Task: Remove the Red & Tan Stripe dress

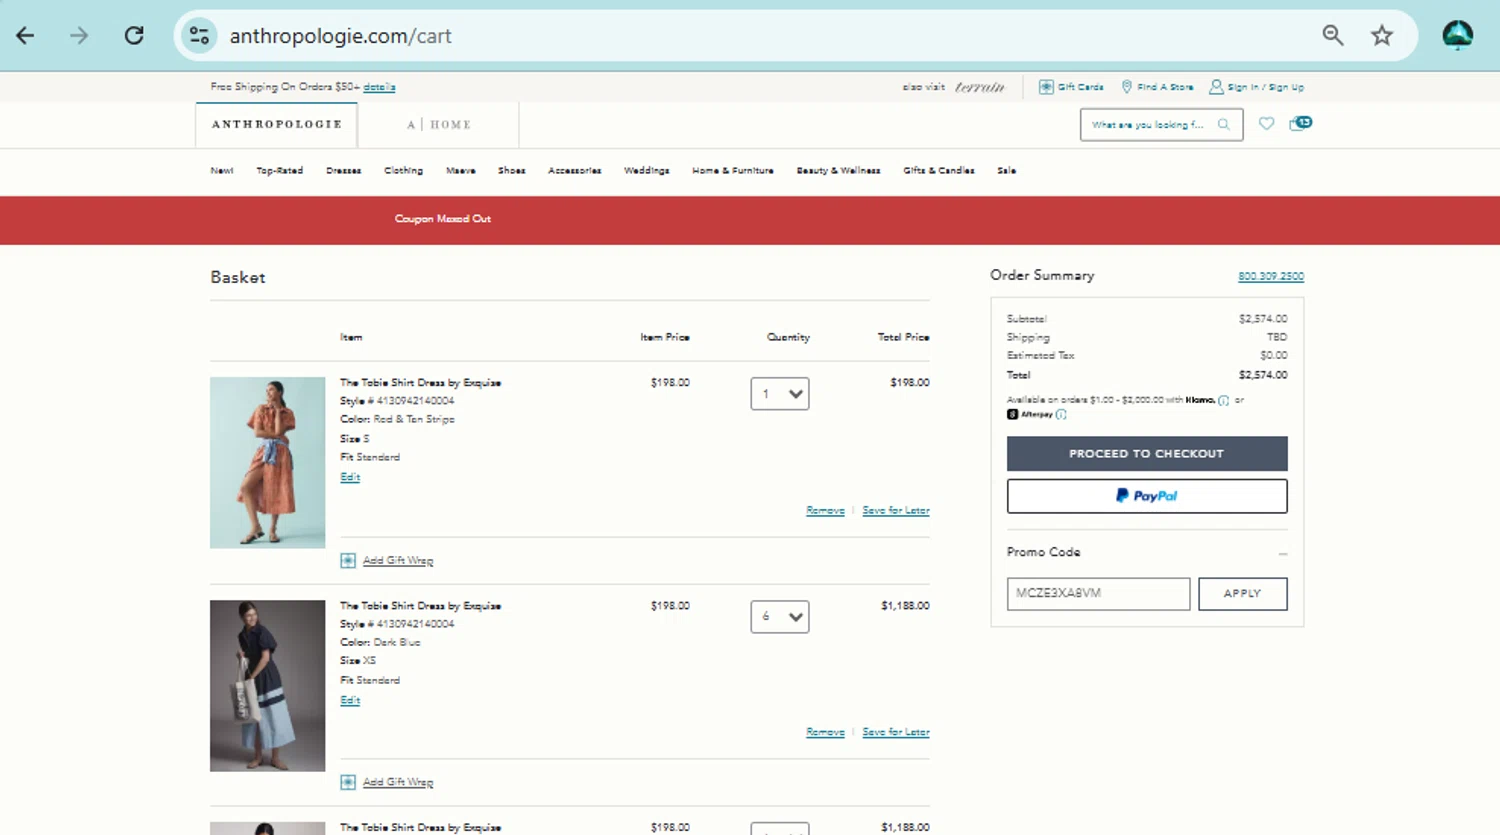Action: (x=825, y=511)
